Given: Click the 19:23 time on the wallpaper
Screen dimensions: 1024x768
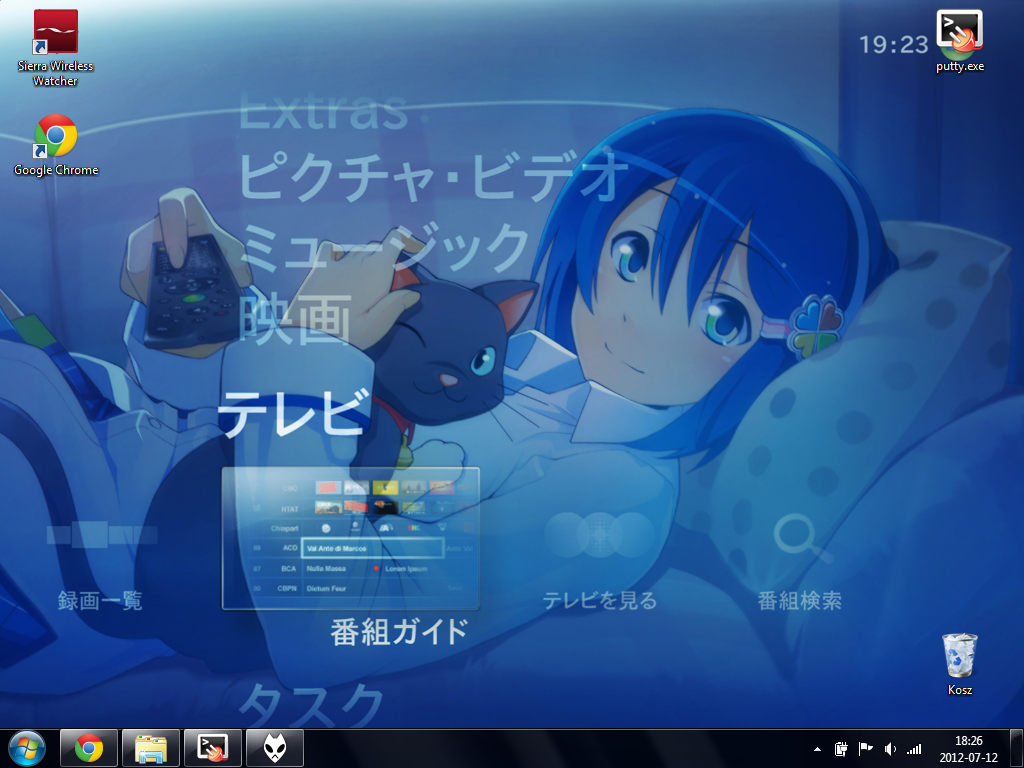Looking at the screenshot, I should click(893, 44).
